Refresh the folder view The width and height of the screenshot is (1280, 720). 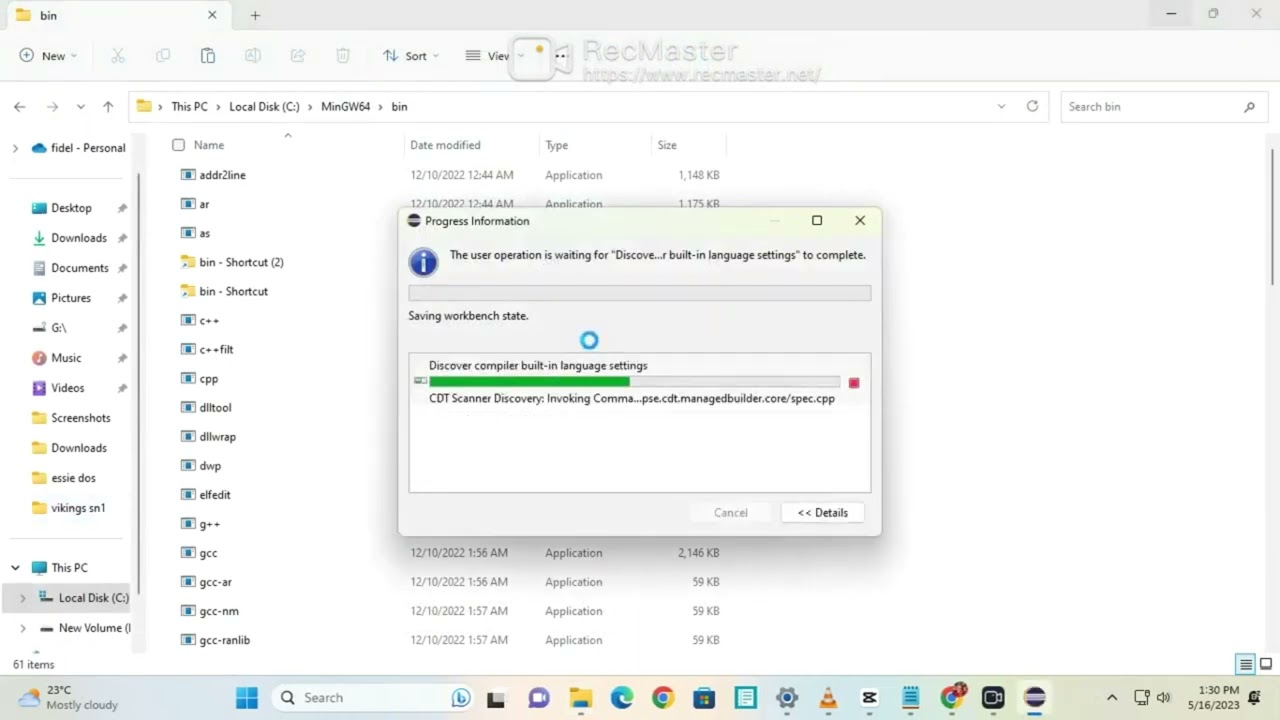click(1032, 106)
